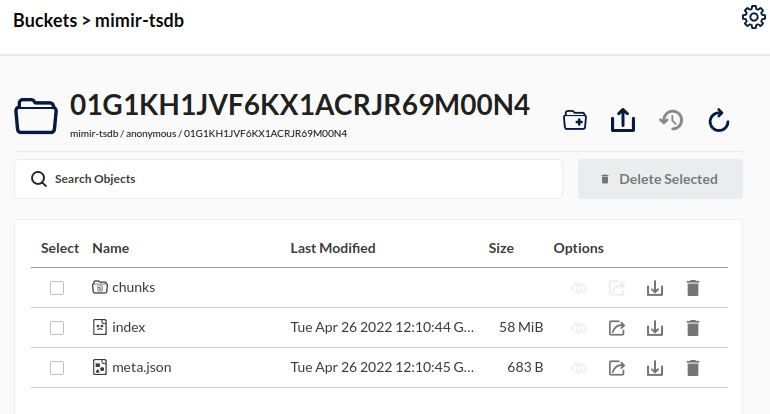Share the meta.json file
The image size is (770, 414).
[617, 368]
